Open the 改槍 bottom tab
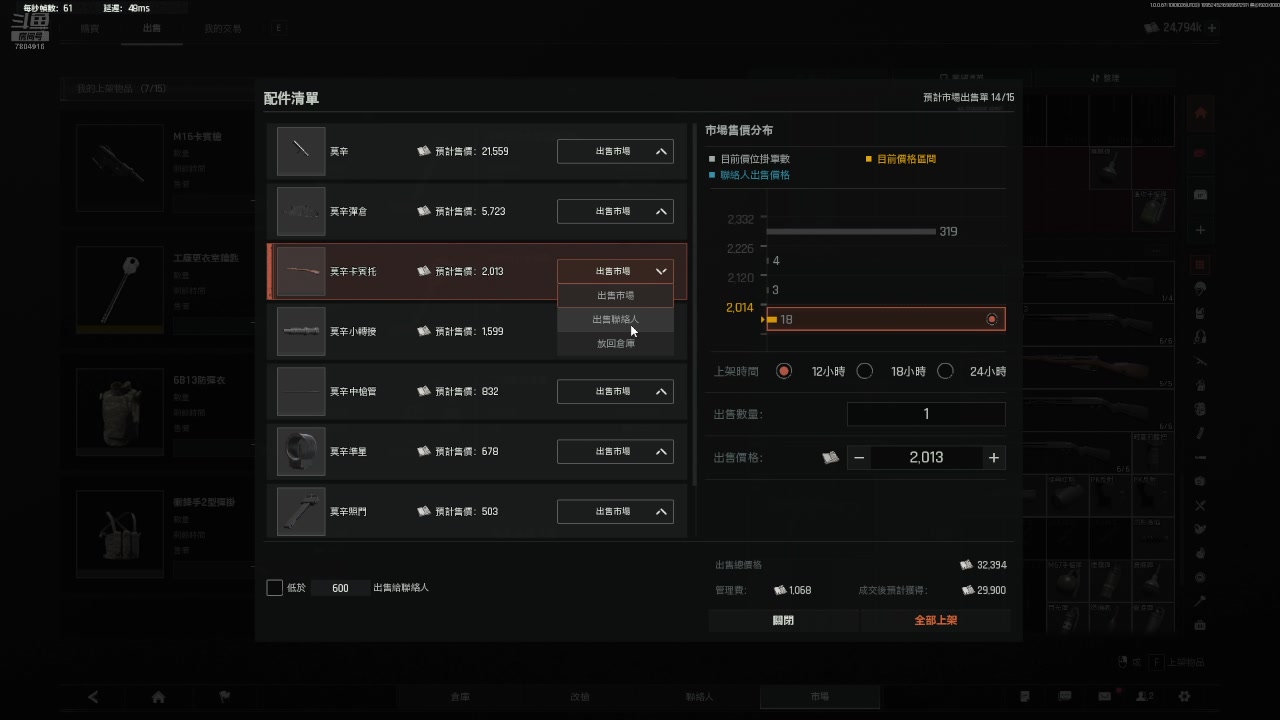Image resolution: width=1280 pixels, height=720 pixels. click(580, 696)
